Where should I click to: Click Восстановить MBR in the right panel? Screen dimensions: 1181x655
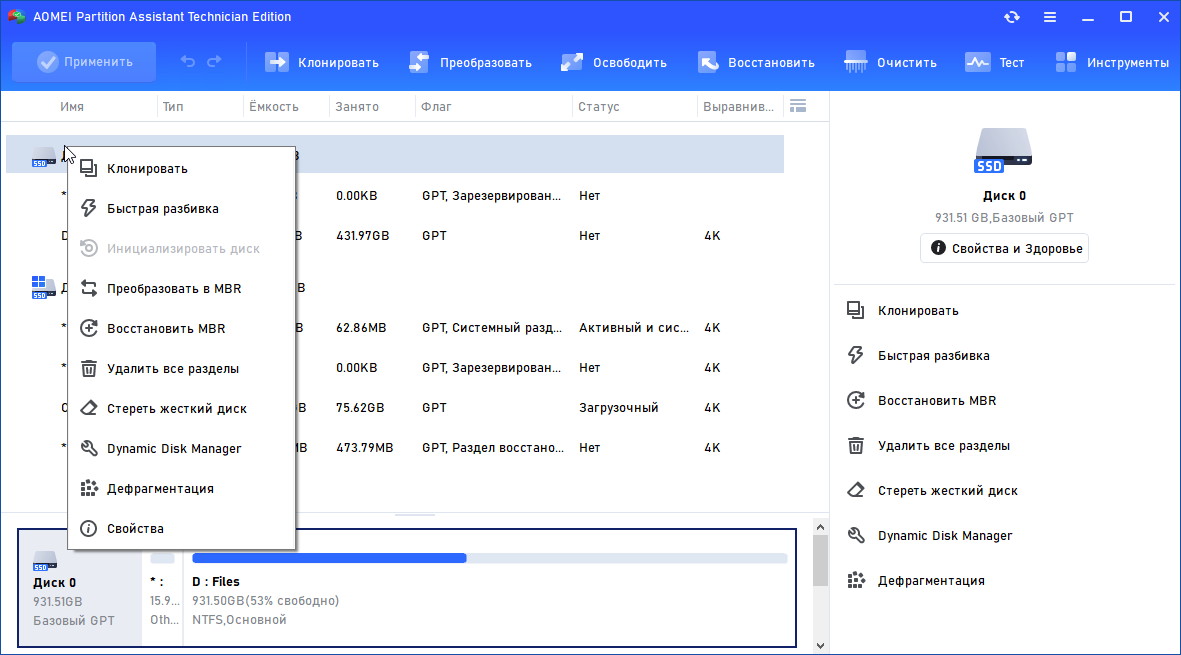tap(920, 401)
